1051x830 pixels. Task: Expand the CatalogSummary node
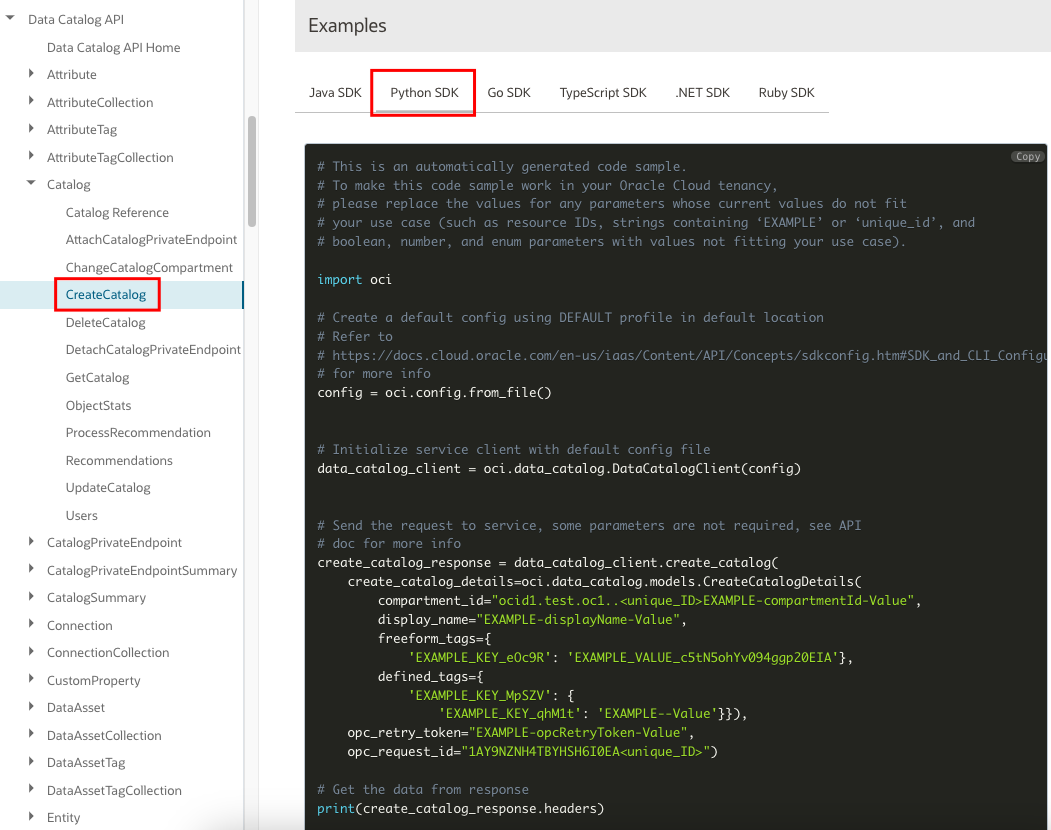tap(32, 596)
